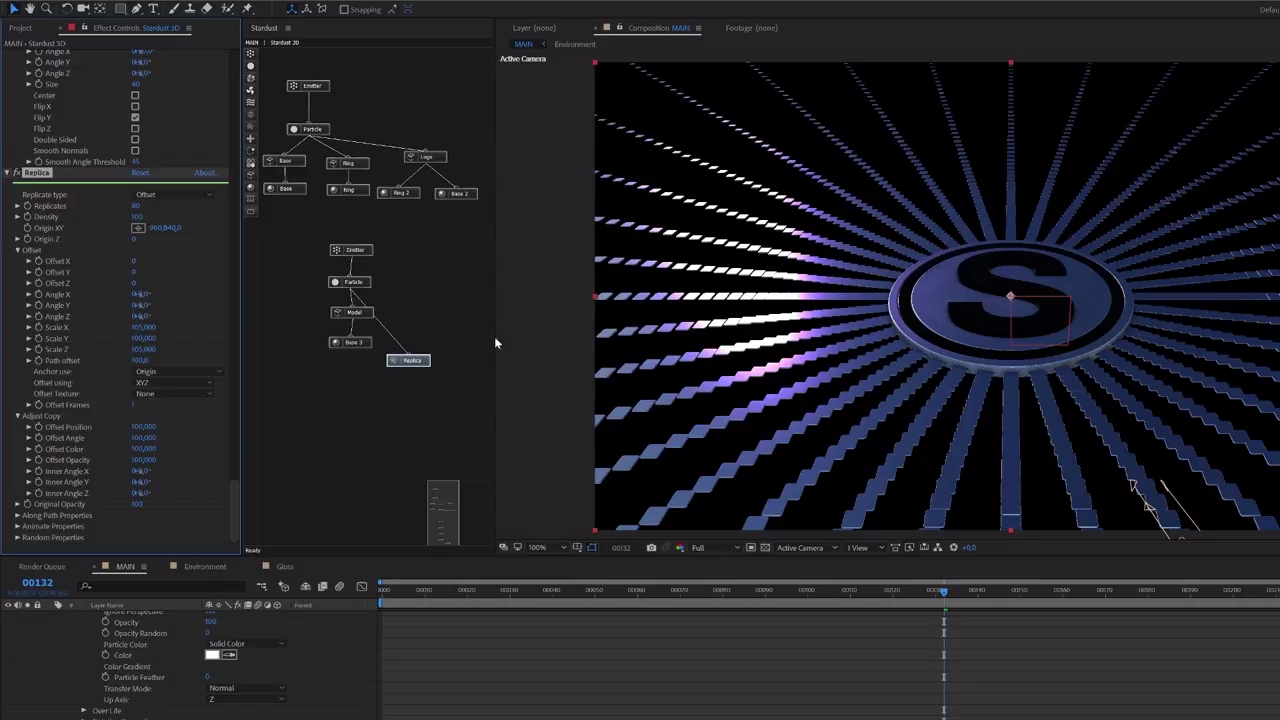Expand Random Properties section
The width and height of the screenshot is (1280, 720).
pos(17,537)
